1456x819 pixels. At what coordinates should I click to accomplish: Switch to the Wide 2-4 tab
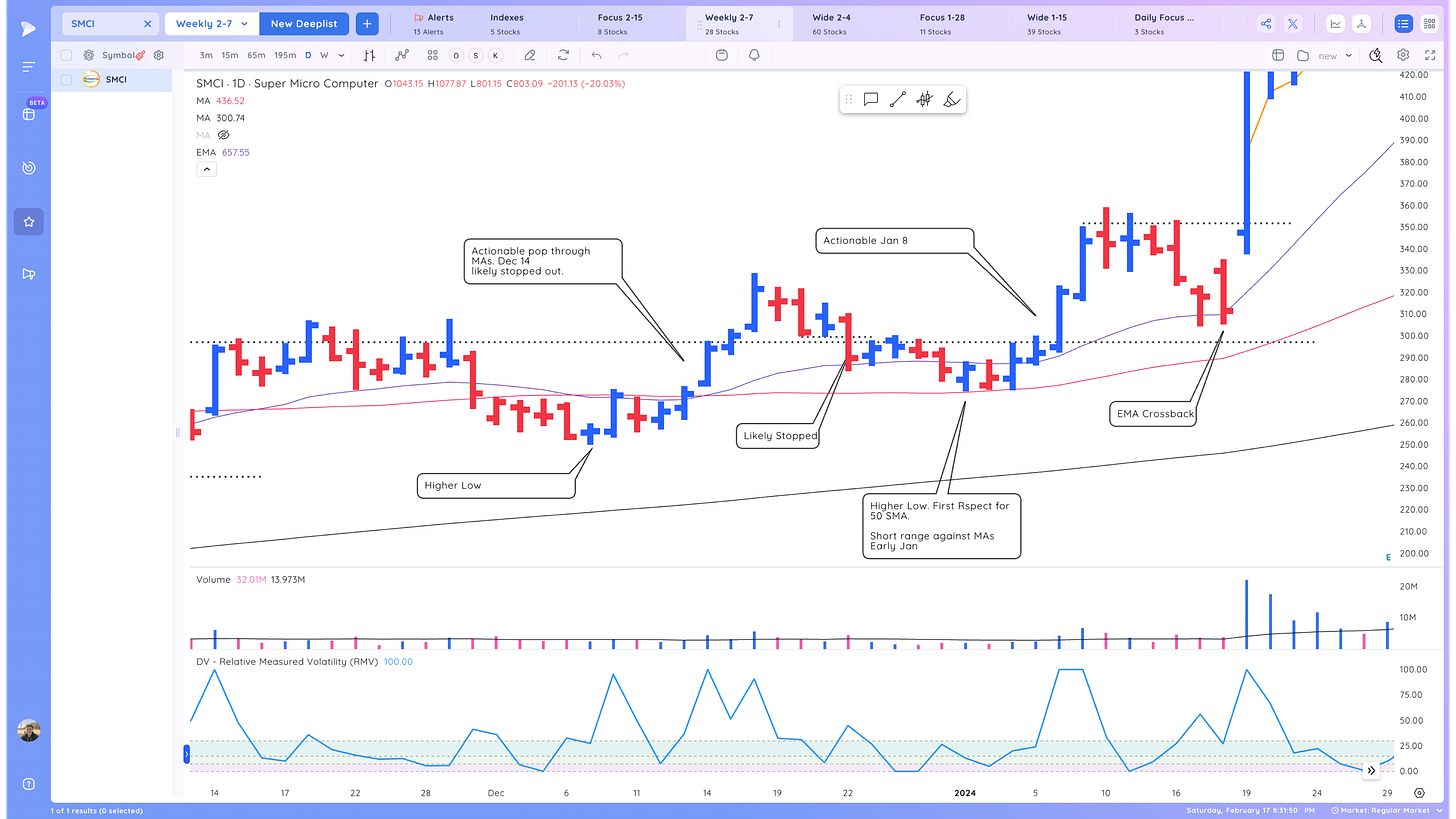pos(830,24)
